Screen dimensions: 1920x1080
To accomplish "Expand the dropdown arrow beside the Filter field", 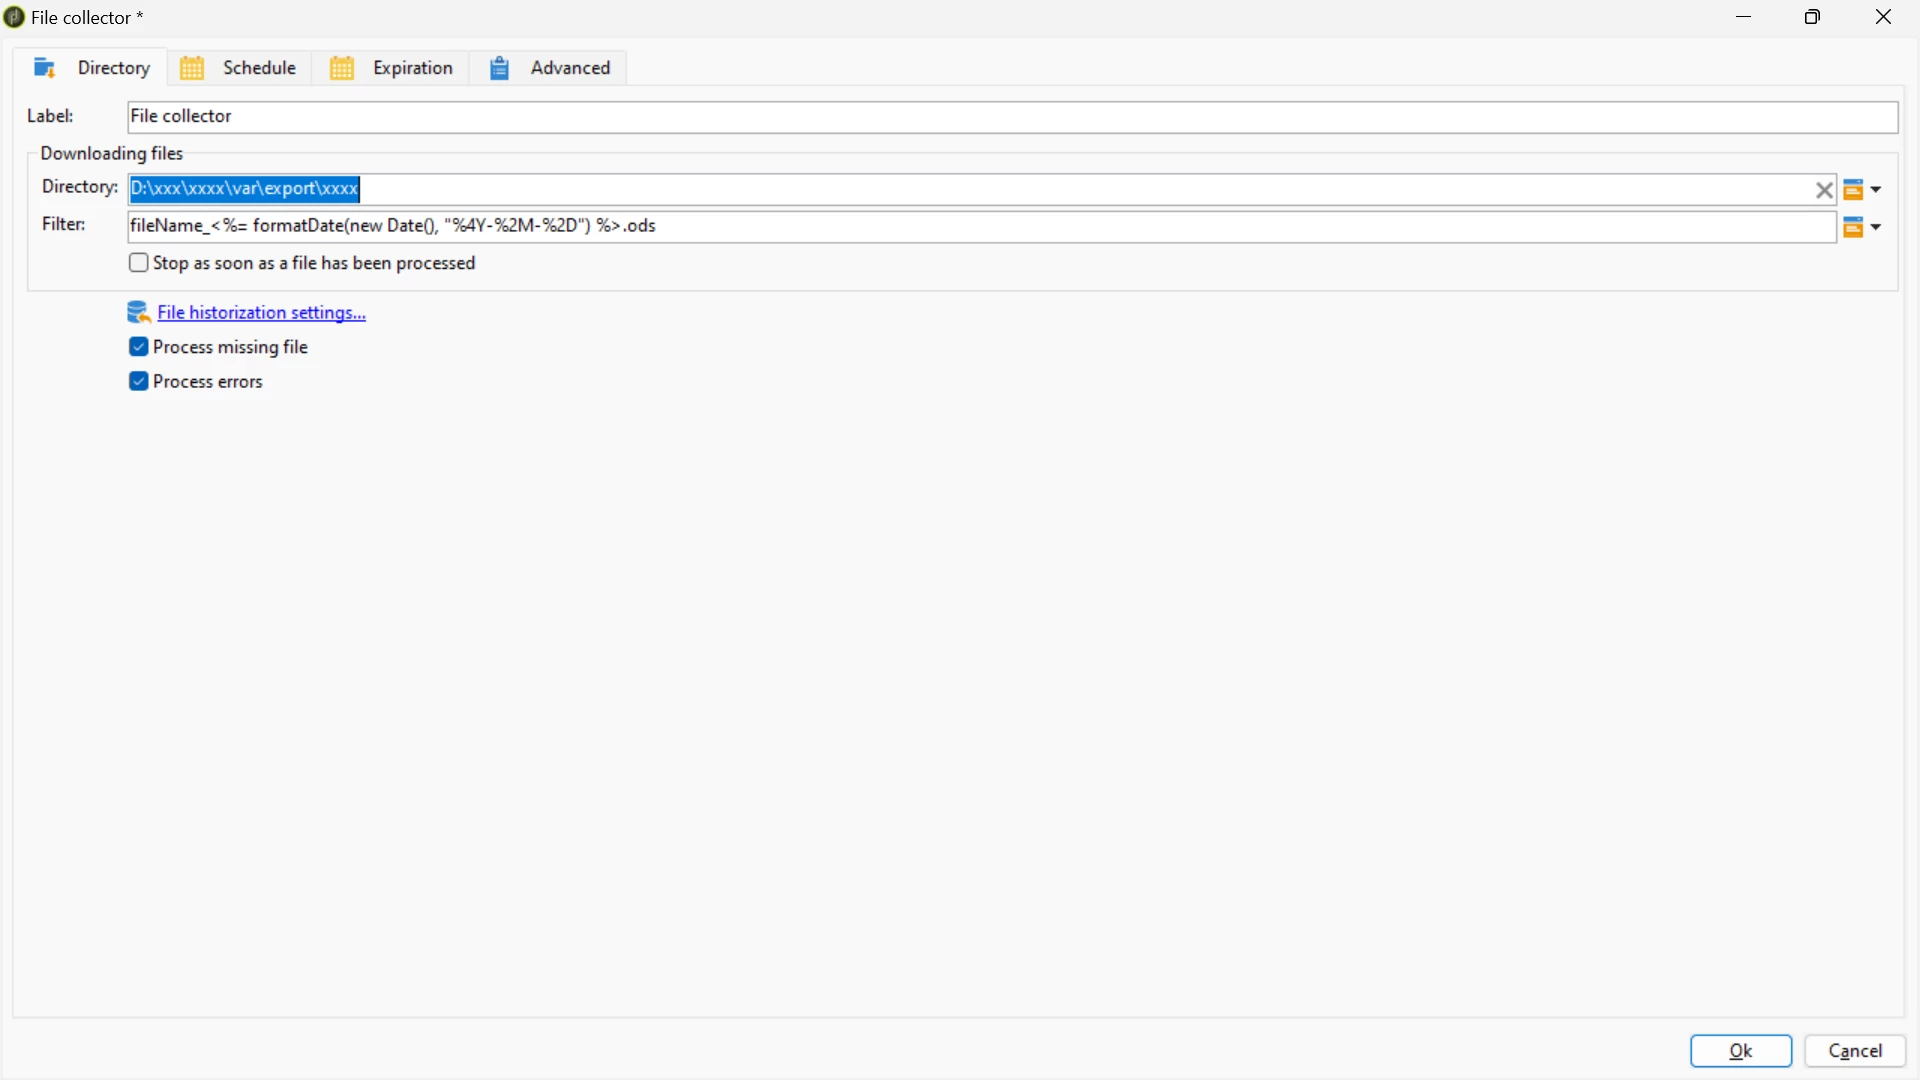I will (1877, 228).
